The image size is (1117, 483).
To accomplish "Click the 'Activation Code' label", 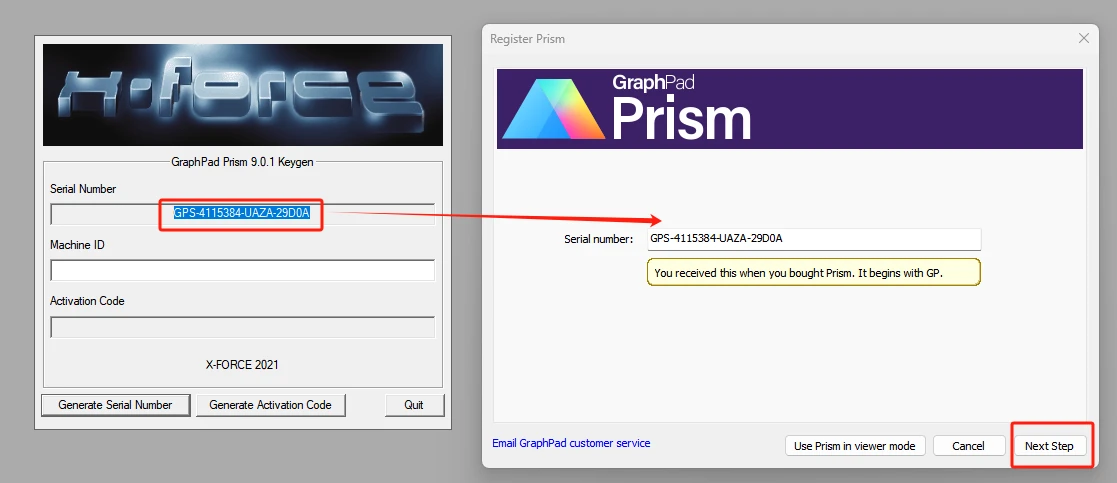I will (x=87, y=301).
